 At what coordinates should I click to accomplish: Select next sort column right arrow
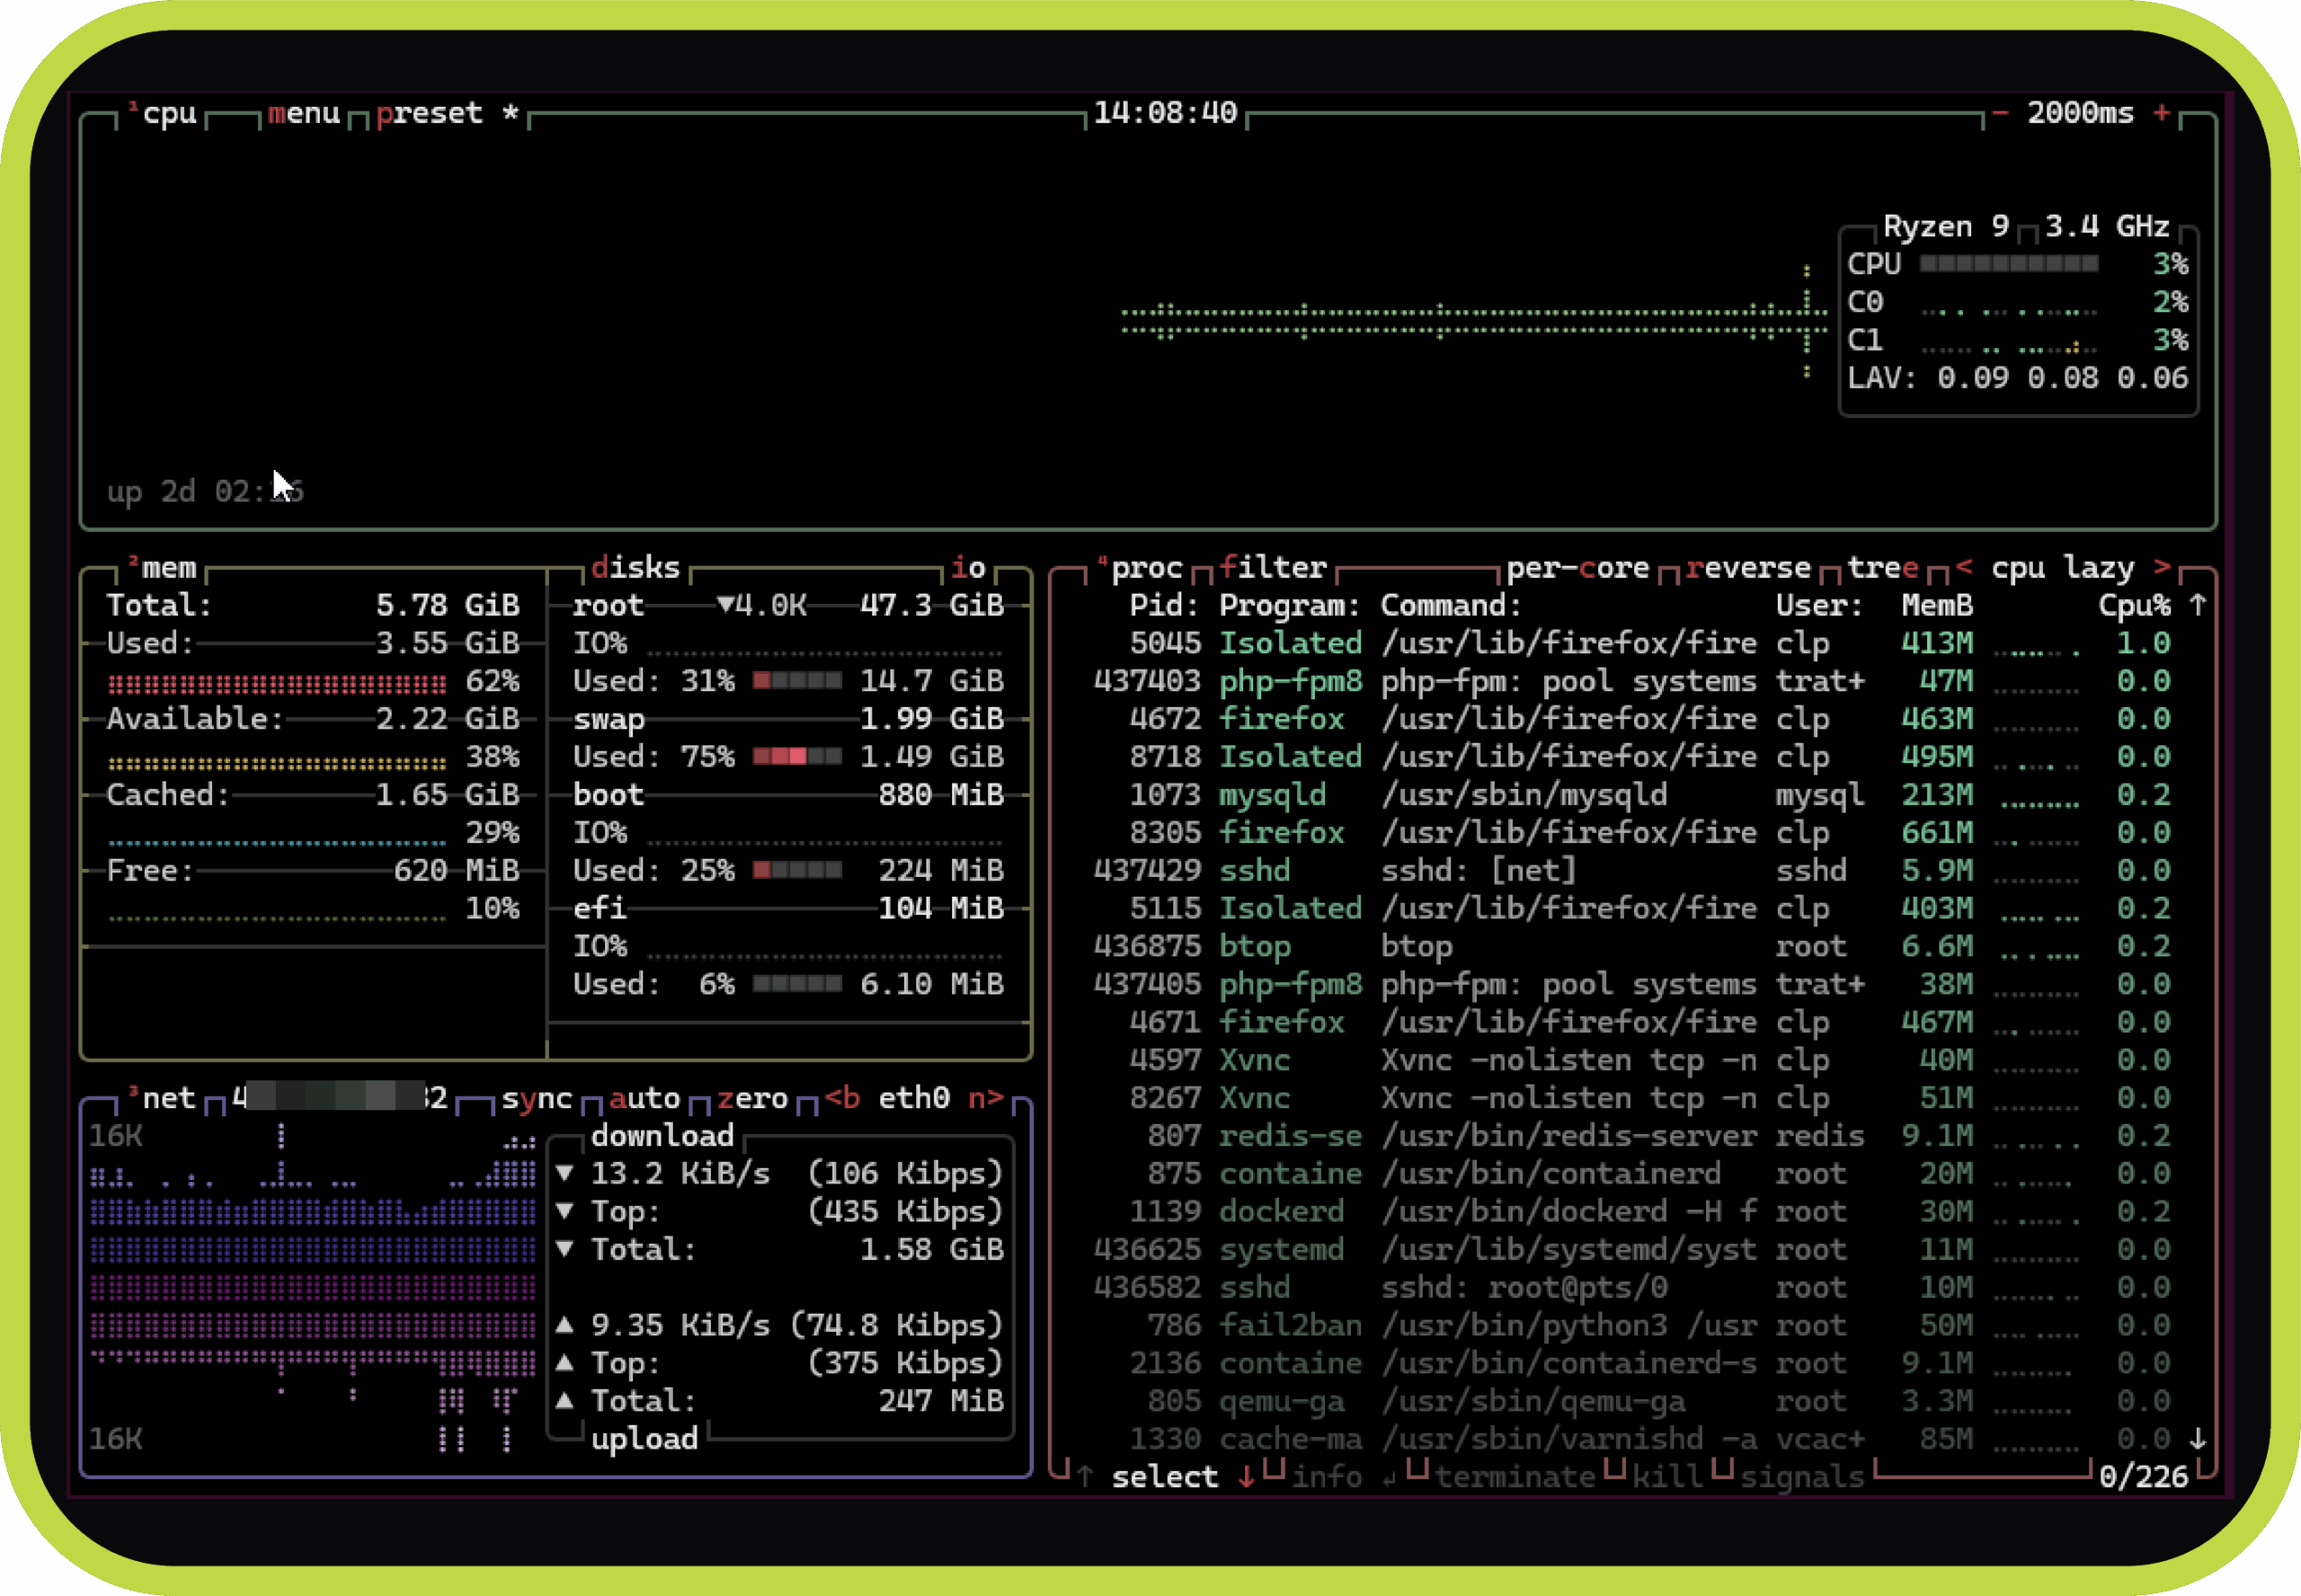pos(2162,568)
